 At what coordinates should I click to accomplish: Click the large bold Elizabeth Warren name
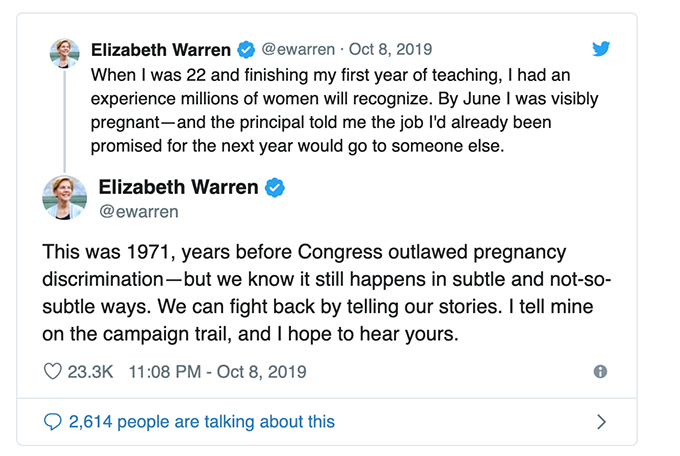178,187
